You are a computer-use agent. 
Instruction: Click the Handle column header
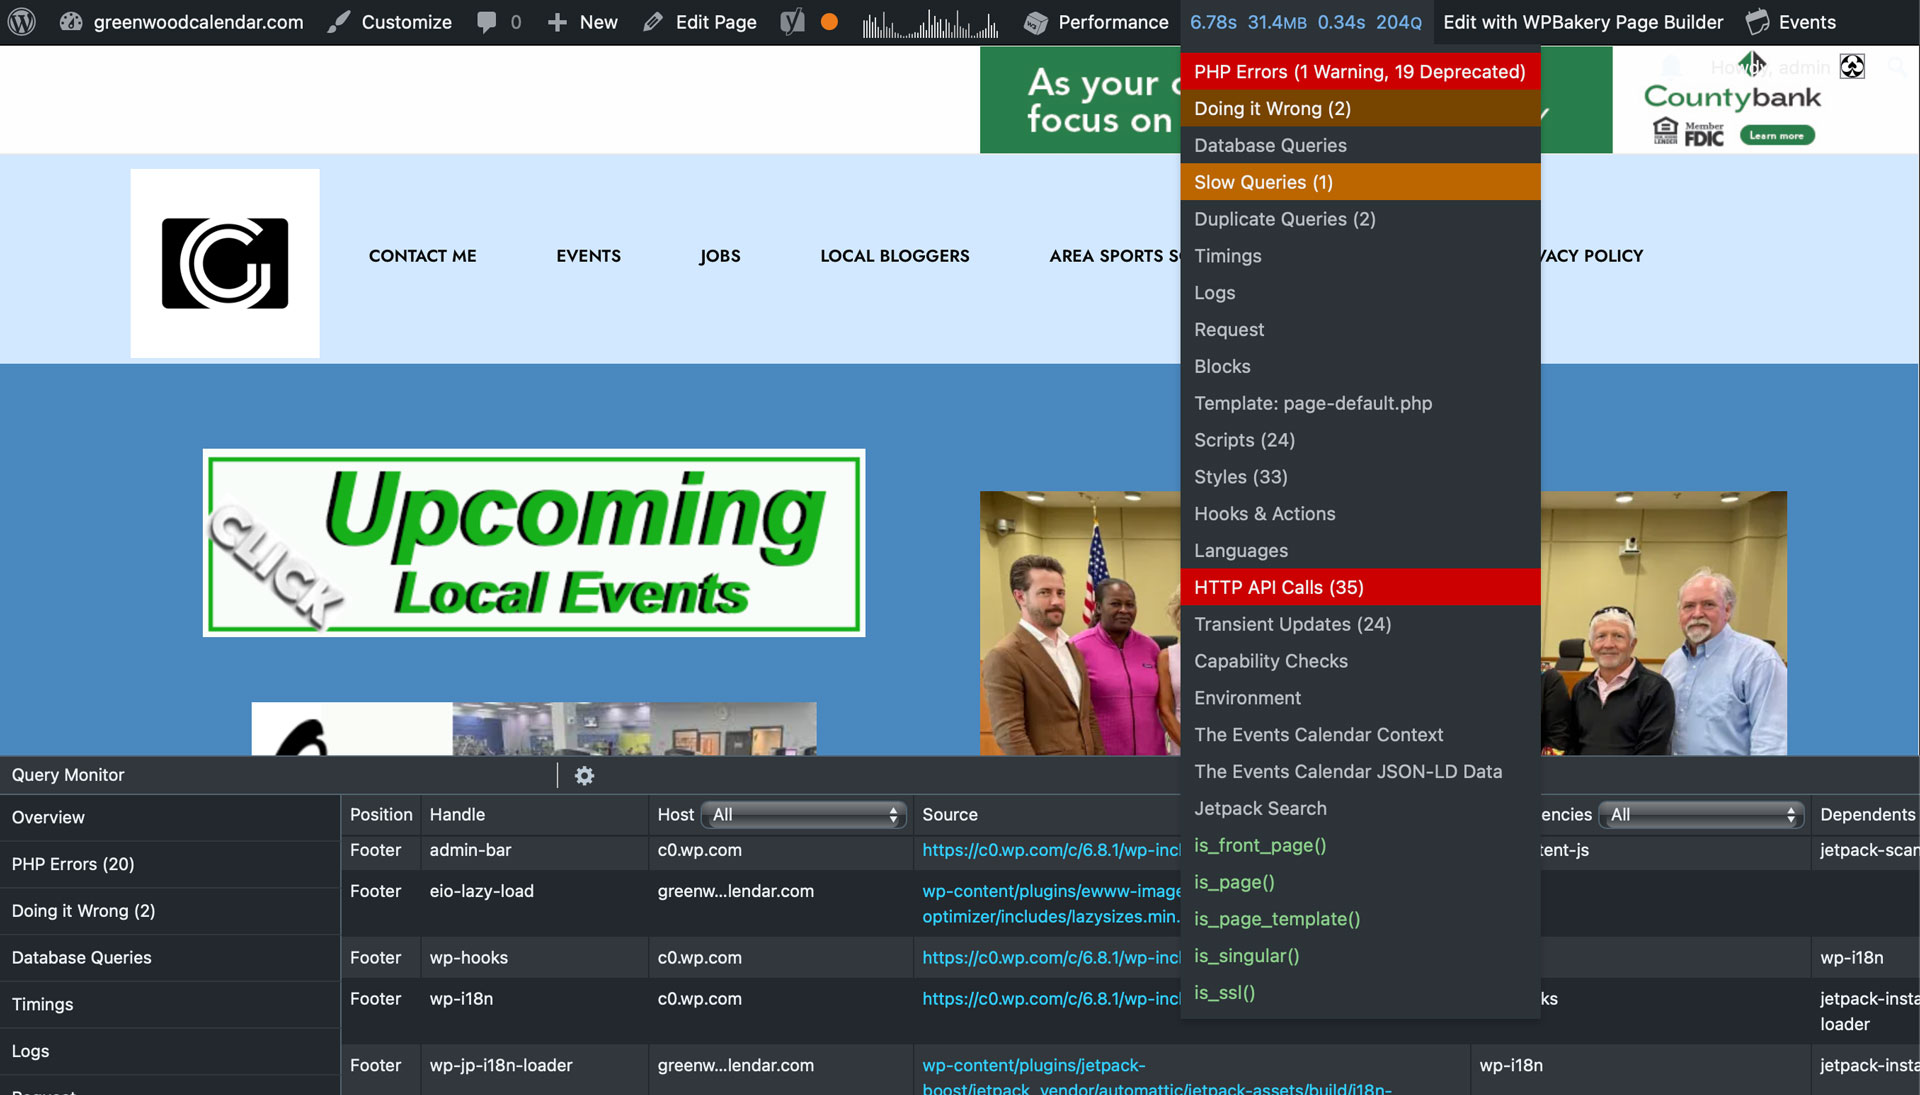point(457,815)
